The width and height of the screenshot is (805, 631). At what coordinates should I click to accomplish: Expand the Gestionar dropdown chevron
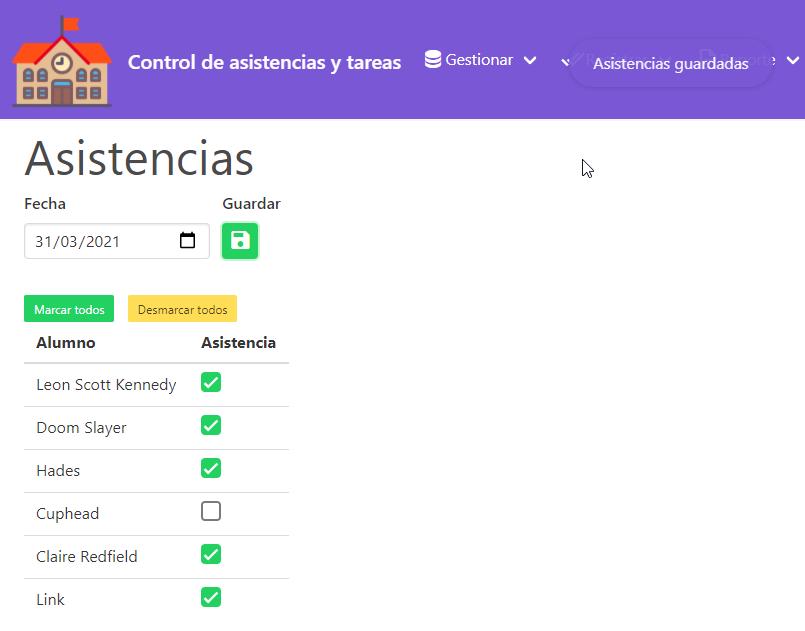click(x=530, y=61)
